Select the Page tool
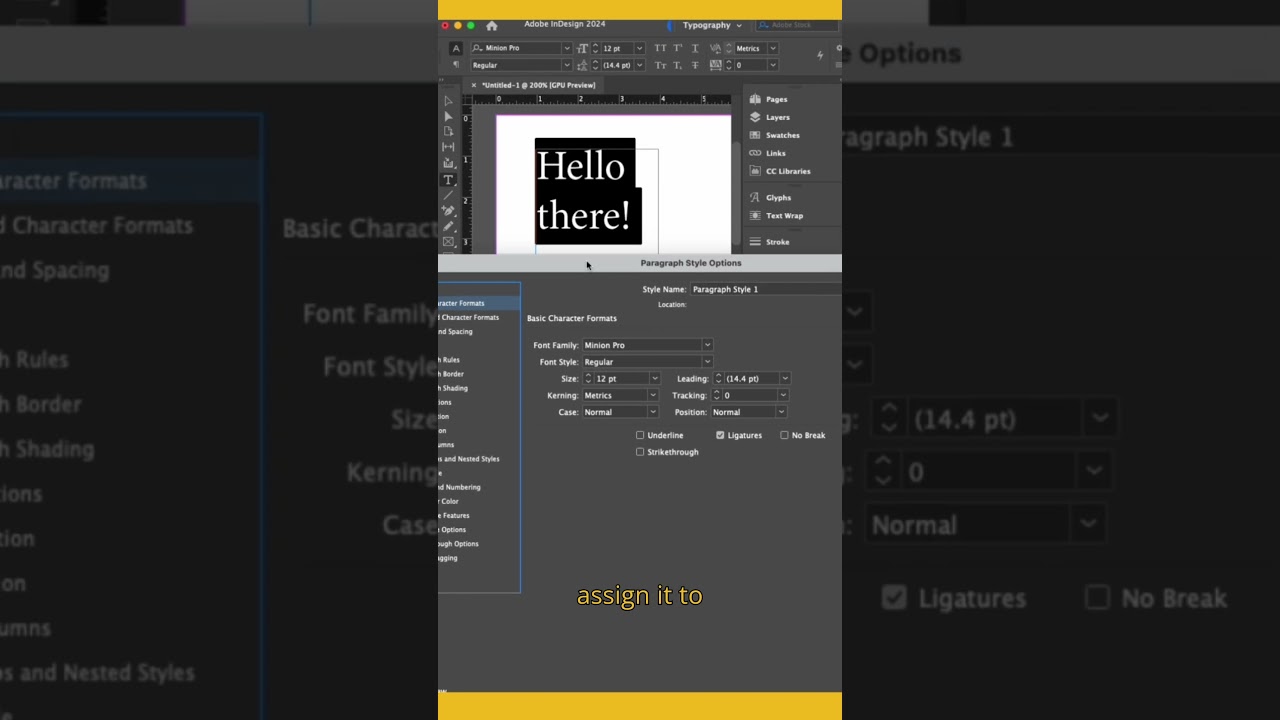Image resolution: width=1280 pixels, height=720 pixels. point(448,131)
